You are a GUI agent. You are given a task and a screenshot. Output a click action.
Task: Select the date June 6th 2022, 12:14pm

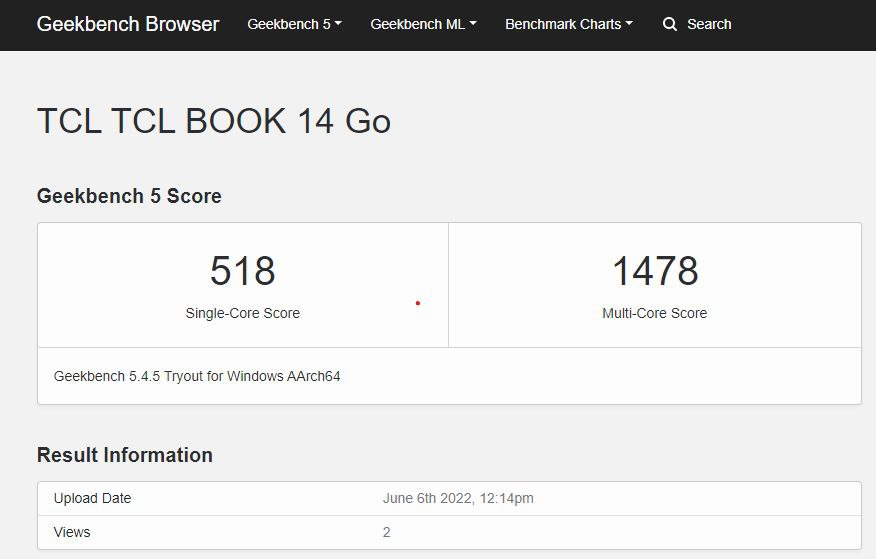458,498
